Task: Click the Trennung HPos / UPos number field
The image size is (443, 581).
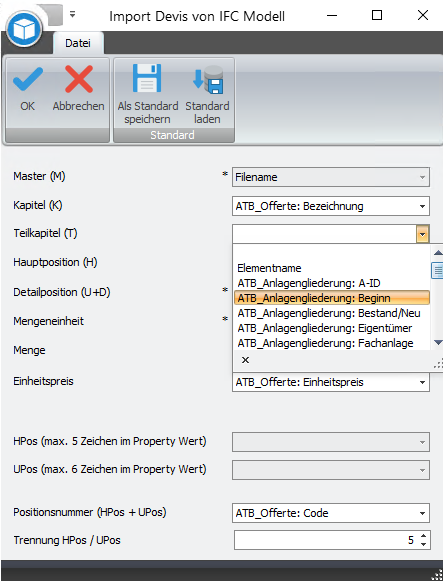Action: (325, 540)
